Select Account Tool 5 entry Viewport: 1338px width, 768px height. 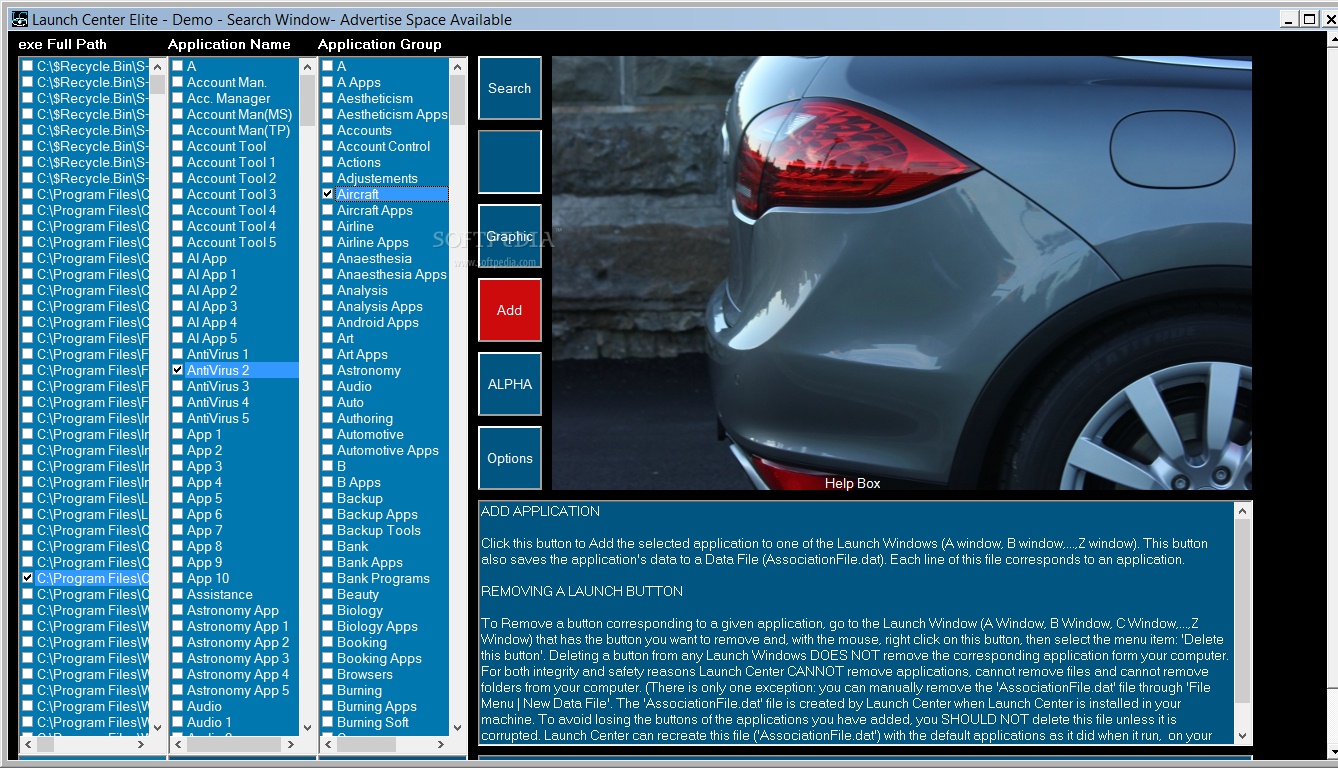231,242
